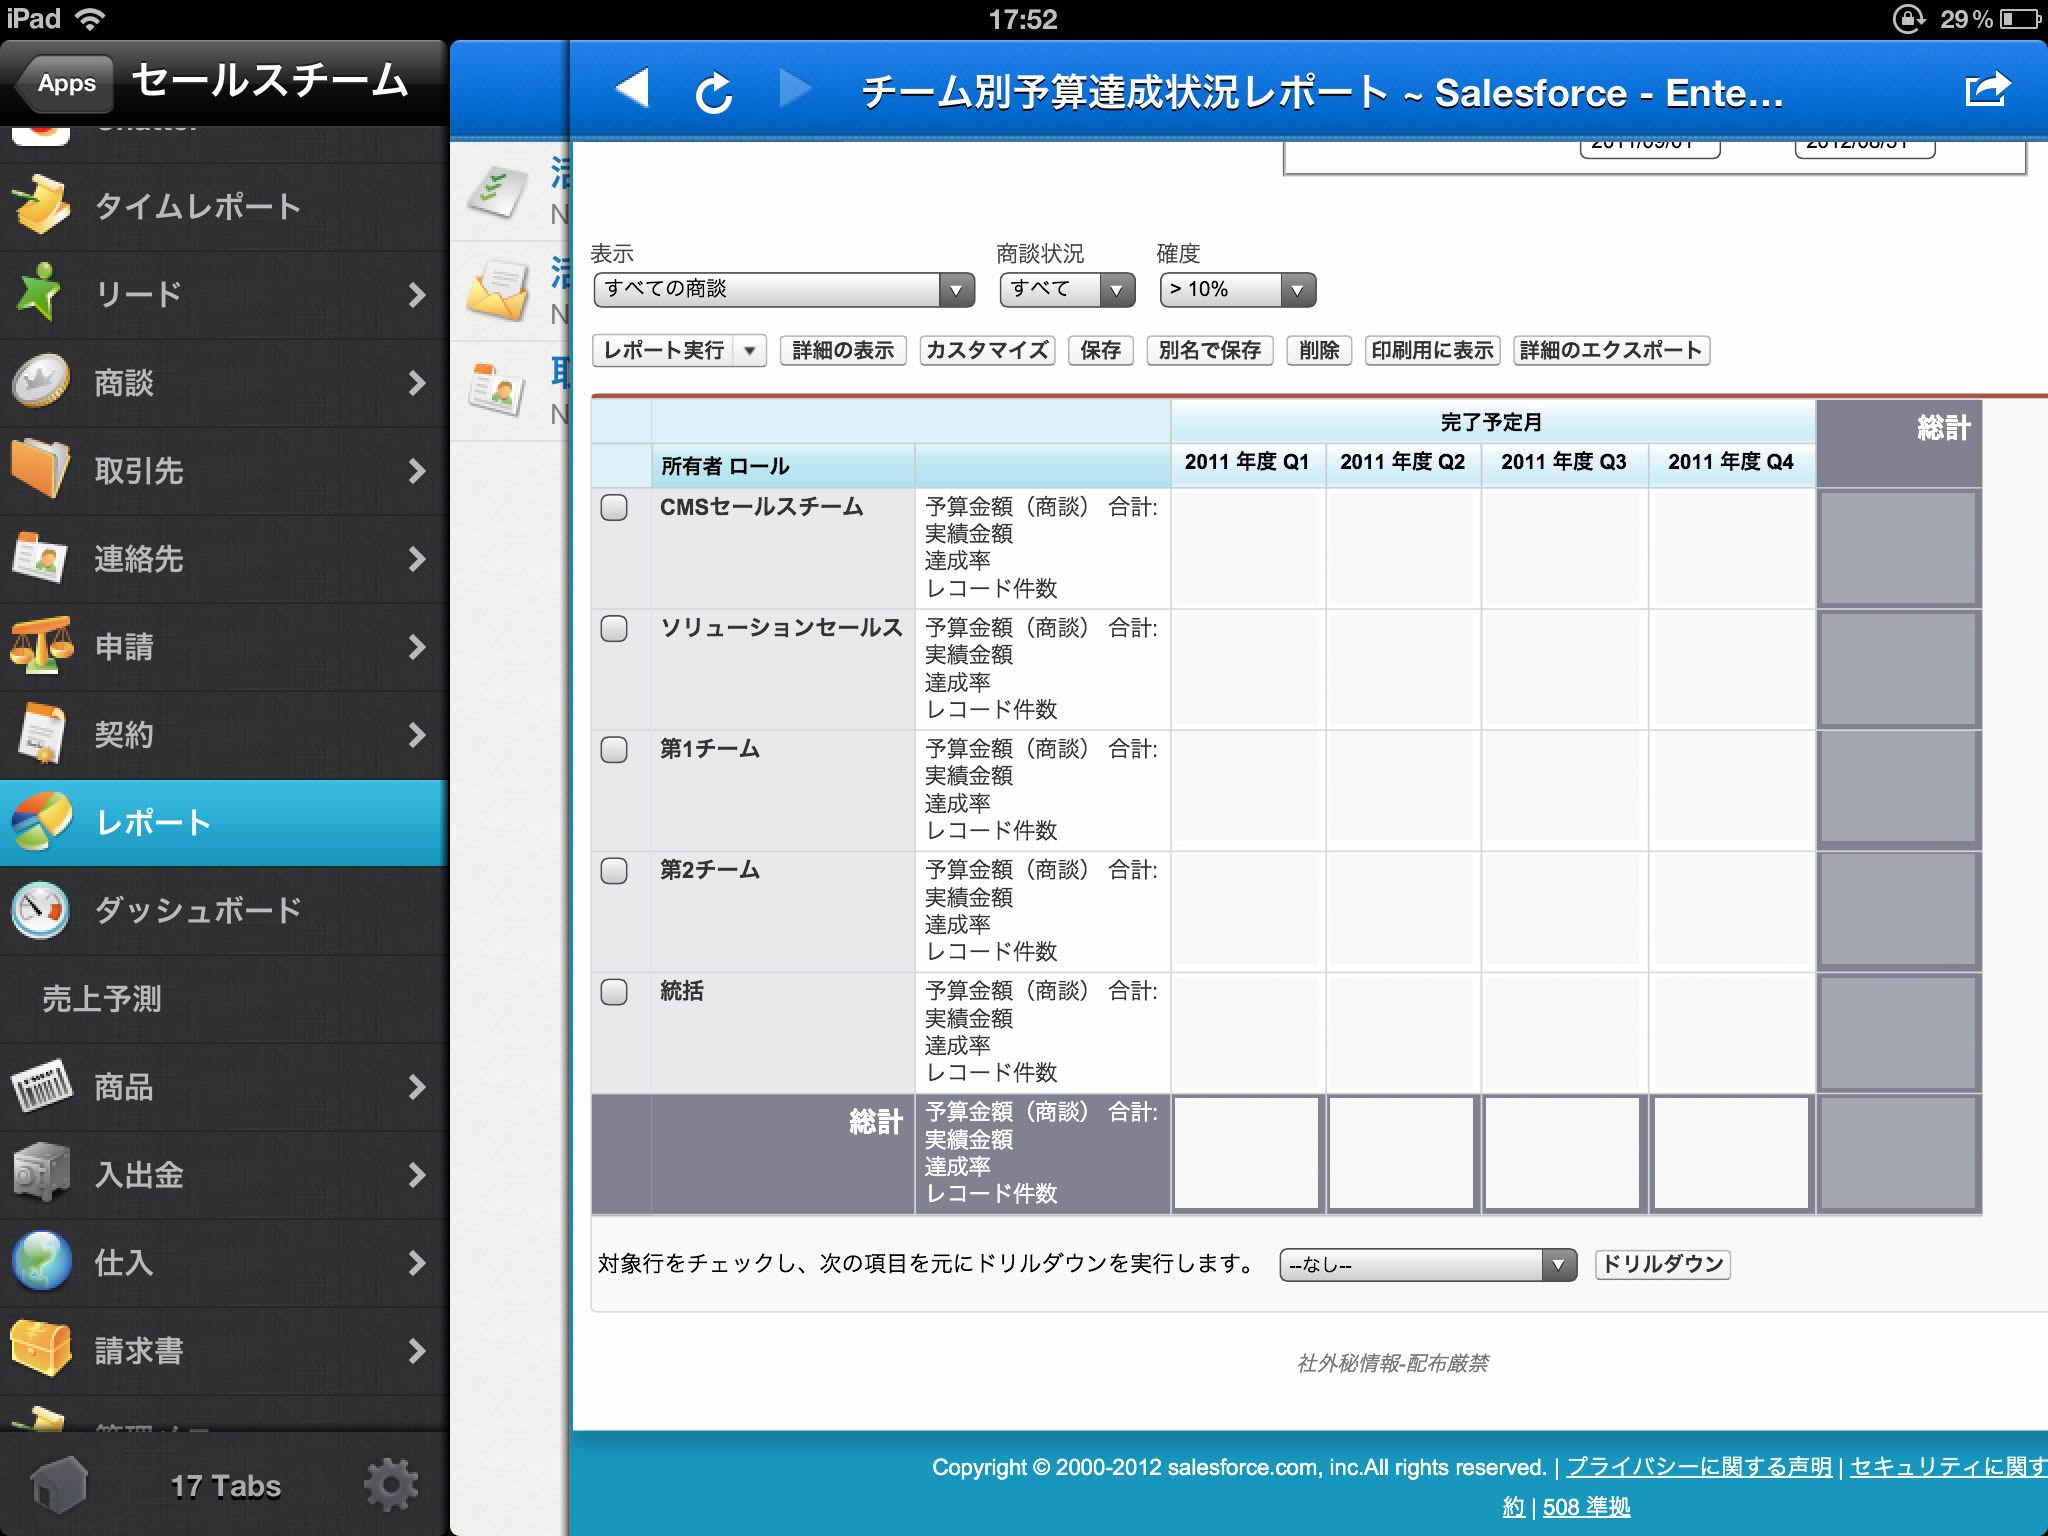Open the drilldown field dropdown (--なし--)

pyautogui.click(x=1428, y=1265)
